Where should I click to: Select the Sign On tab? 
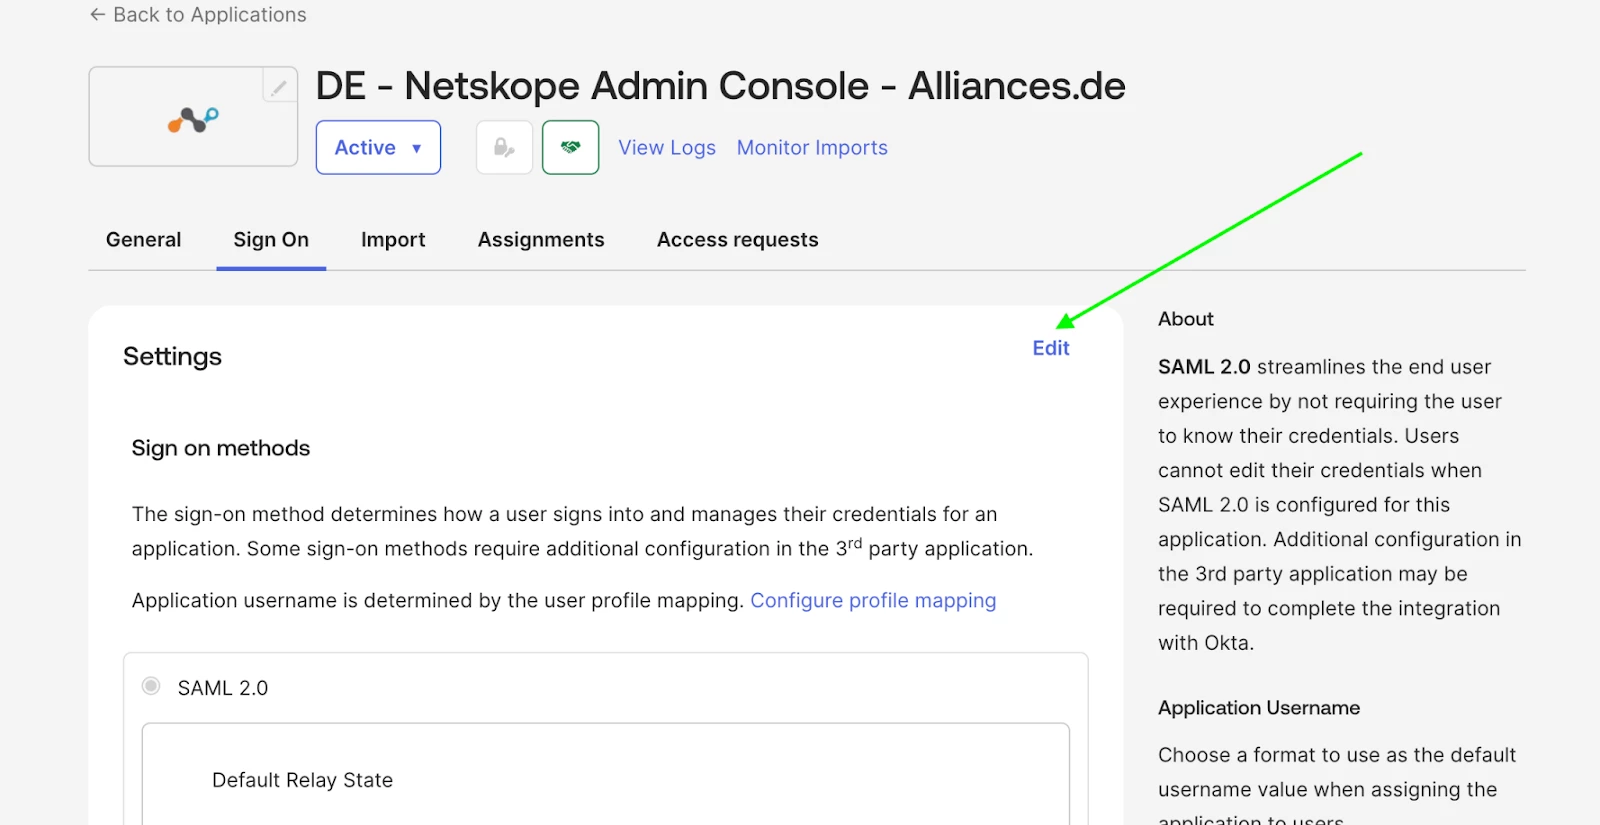tap(271, 240)
